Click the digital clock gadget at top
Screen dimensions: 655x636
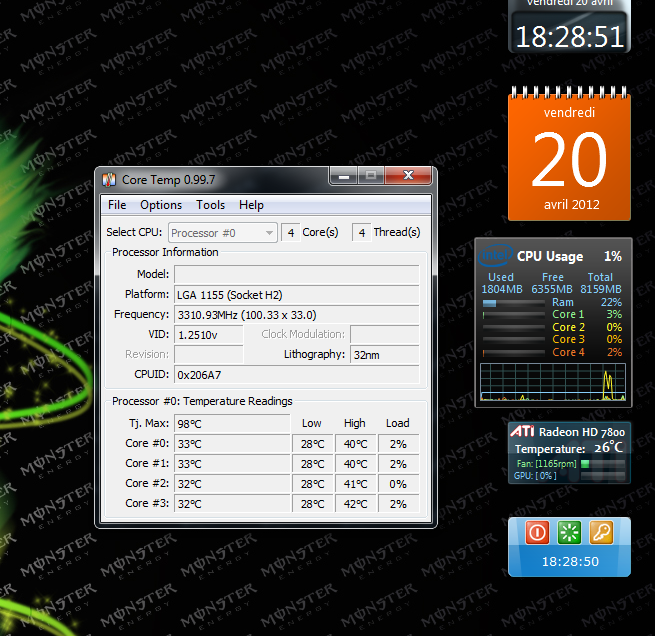click(x=569, y=30)
